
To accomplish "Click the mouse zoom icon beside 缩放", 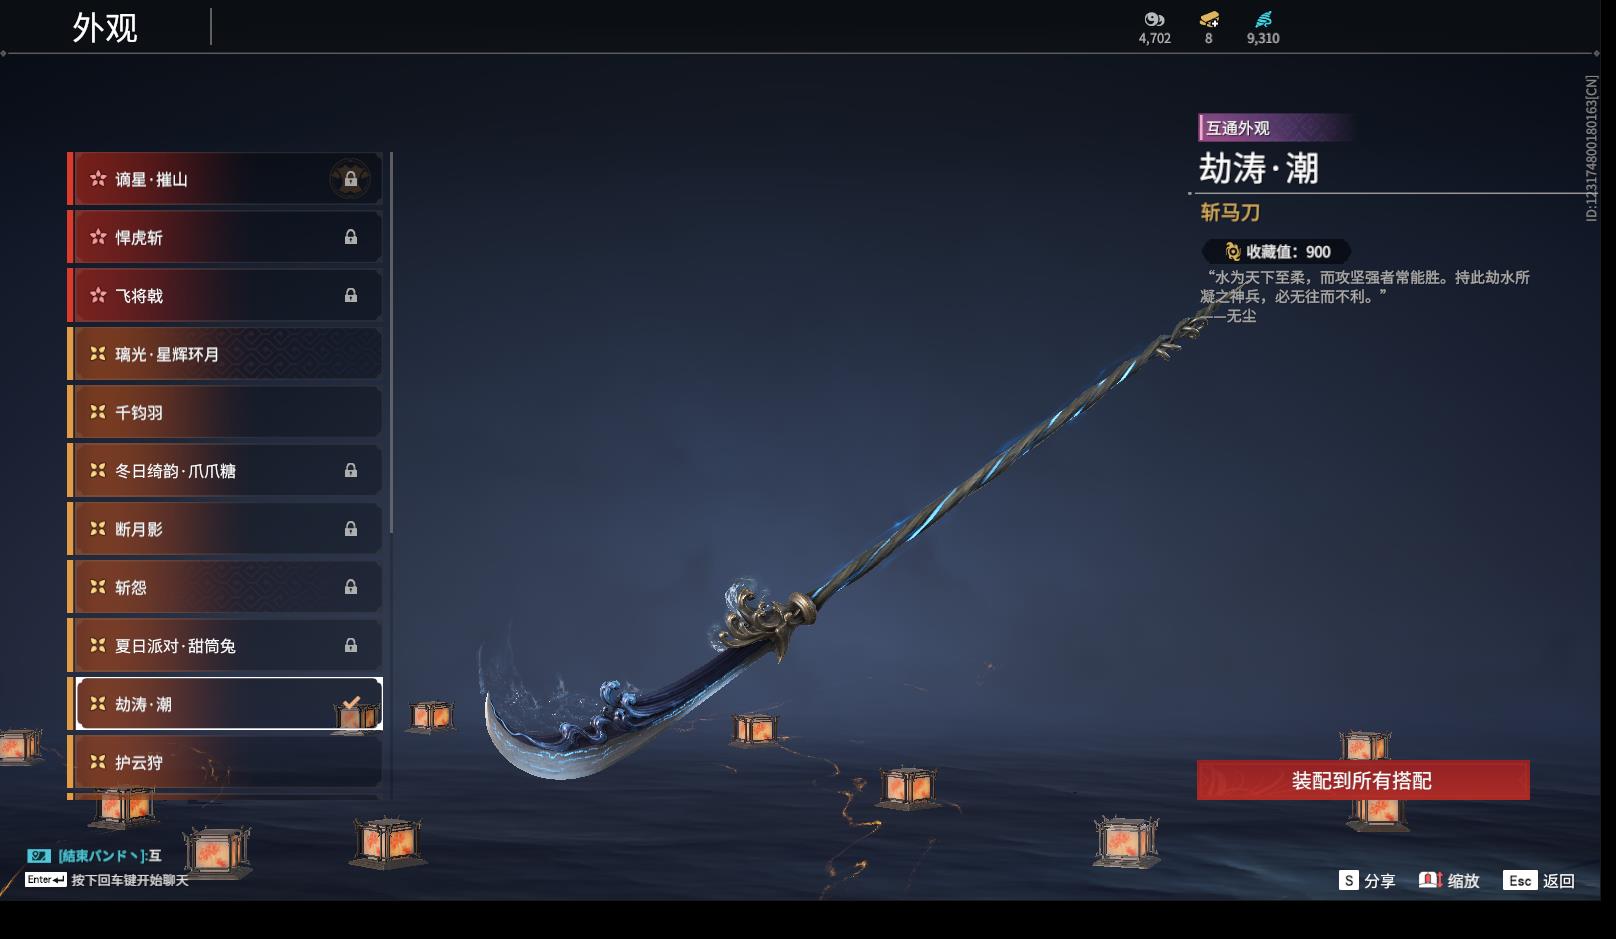I will click(1430, 880).
